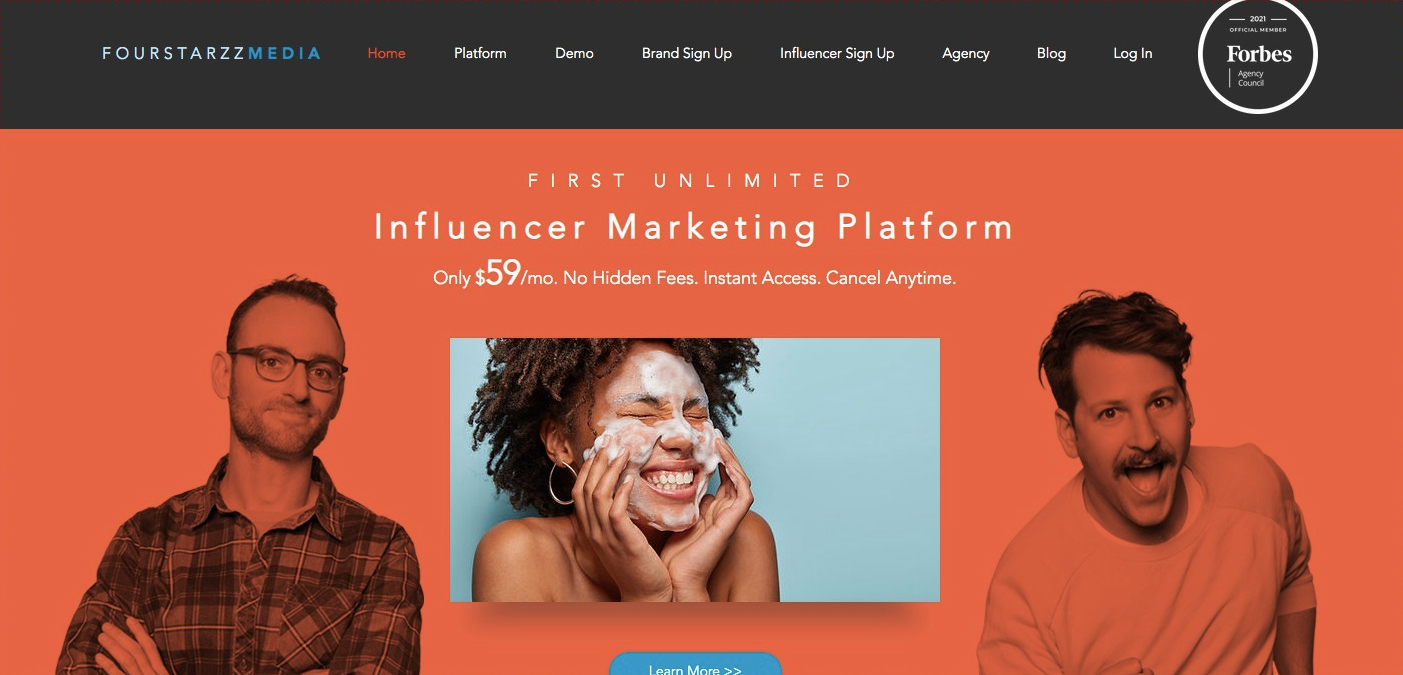Viewport: 1403px width, 675px height.
Task: Click the blue MEDIA part of logo
Action: (x=284, y=53)
